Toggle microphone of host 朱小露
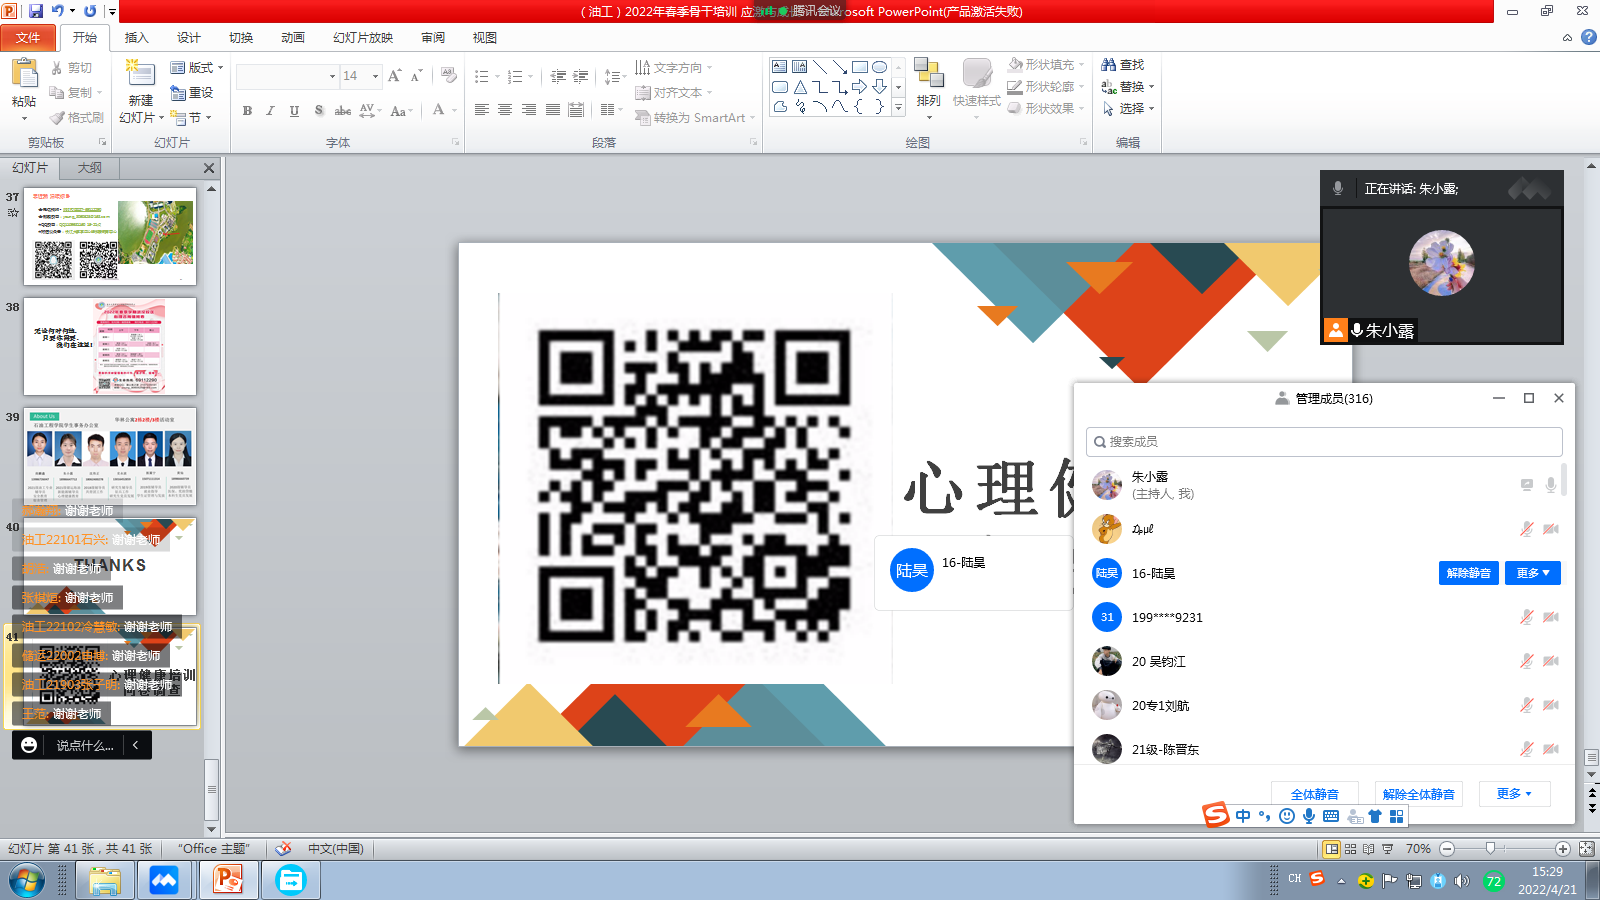Image resolution: width=1600 pixels, height=900 pixels. pos(1550,485)
